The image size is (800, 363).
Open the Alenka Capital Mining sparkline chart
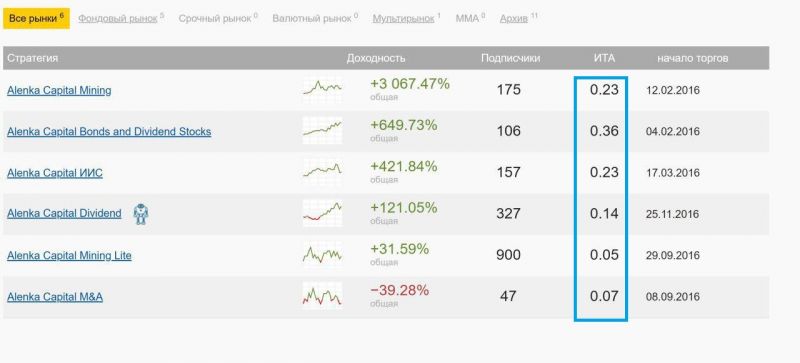tap(322, 89)
